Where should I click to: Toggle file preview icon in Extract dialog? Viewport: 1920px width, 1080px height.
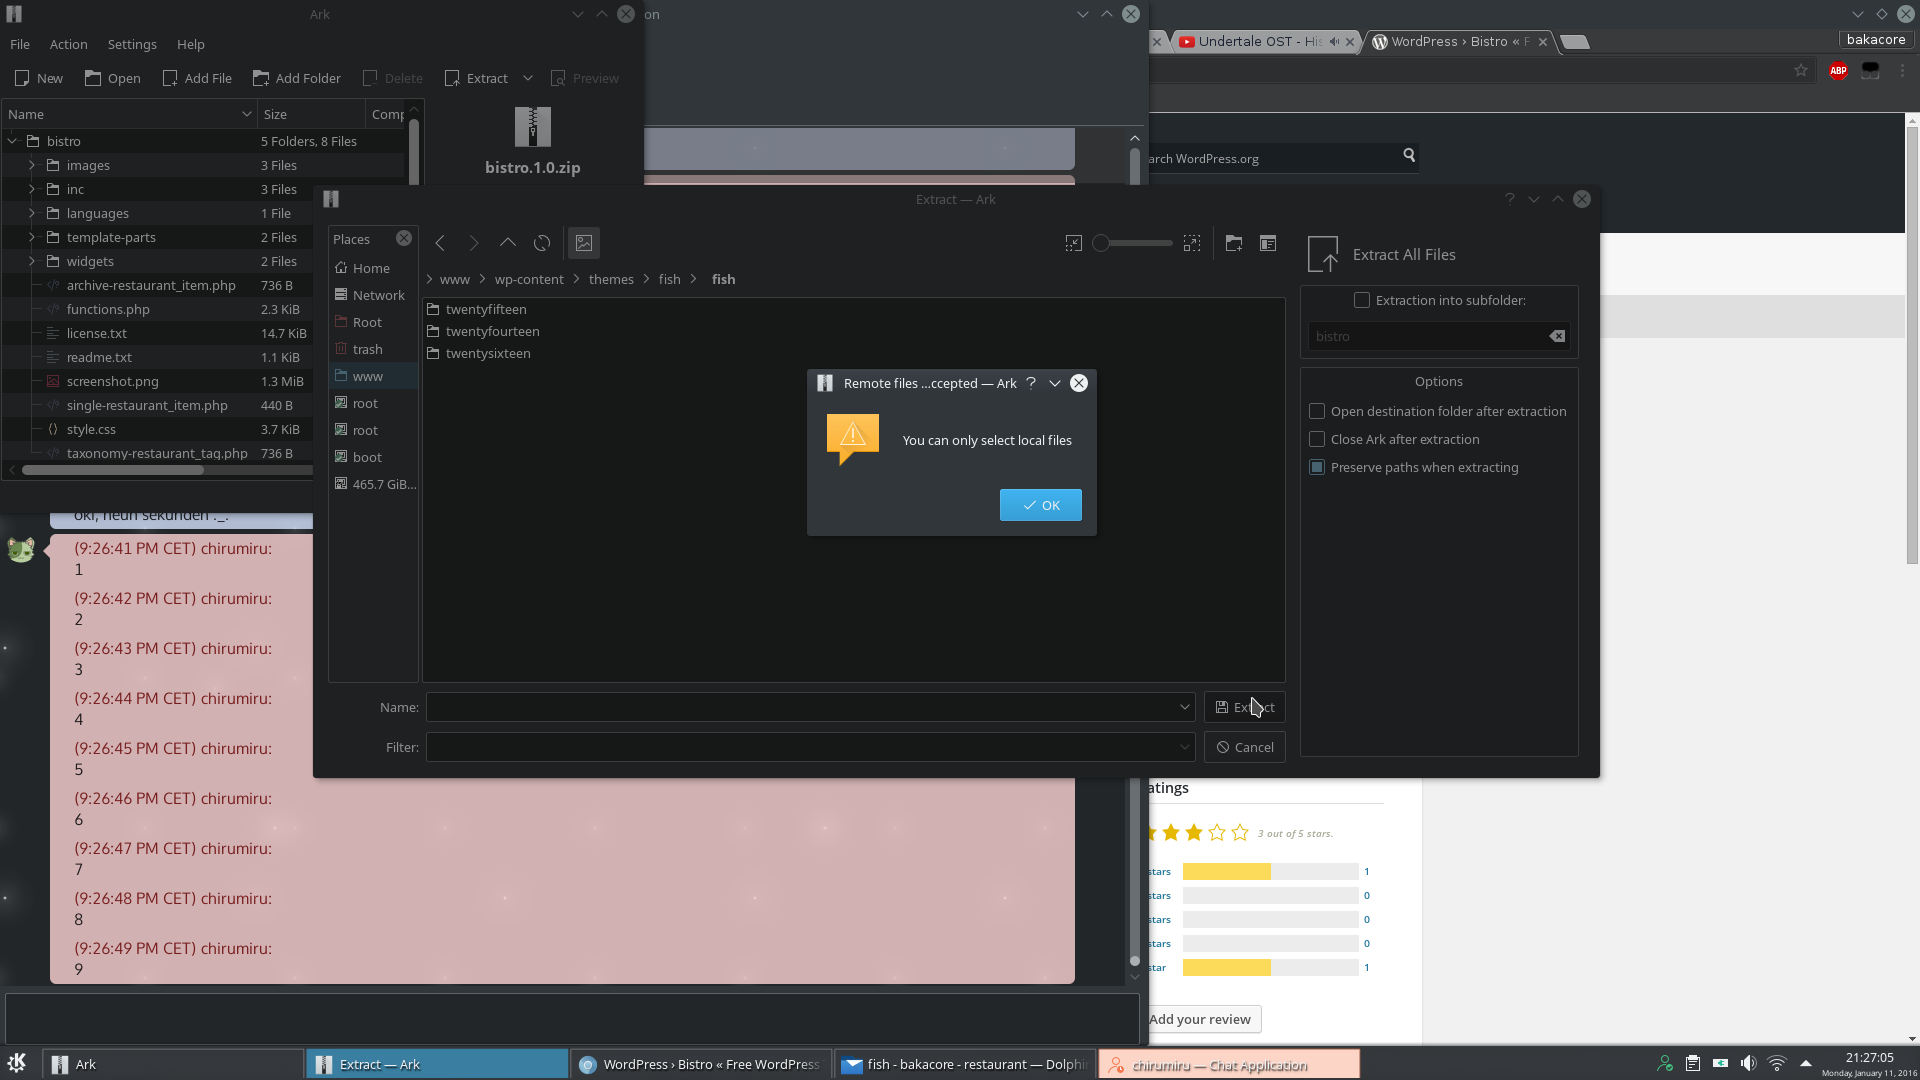pos(584,243)
